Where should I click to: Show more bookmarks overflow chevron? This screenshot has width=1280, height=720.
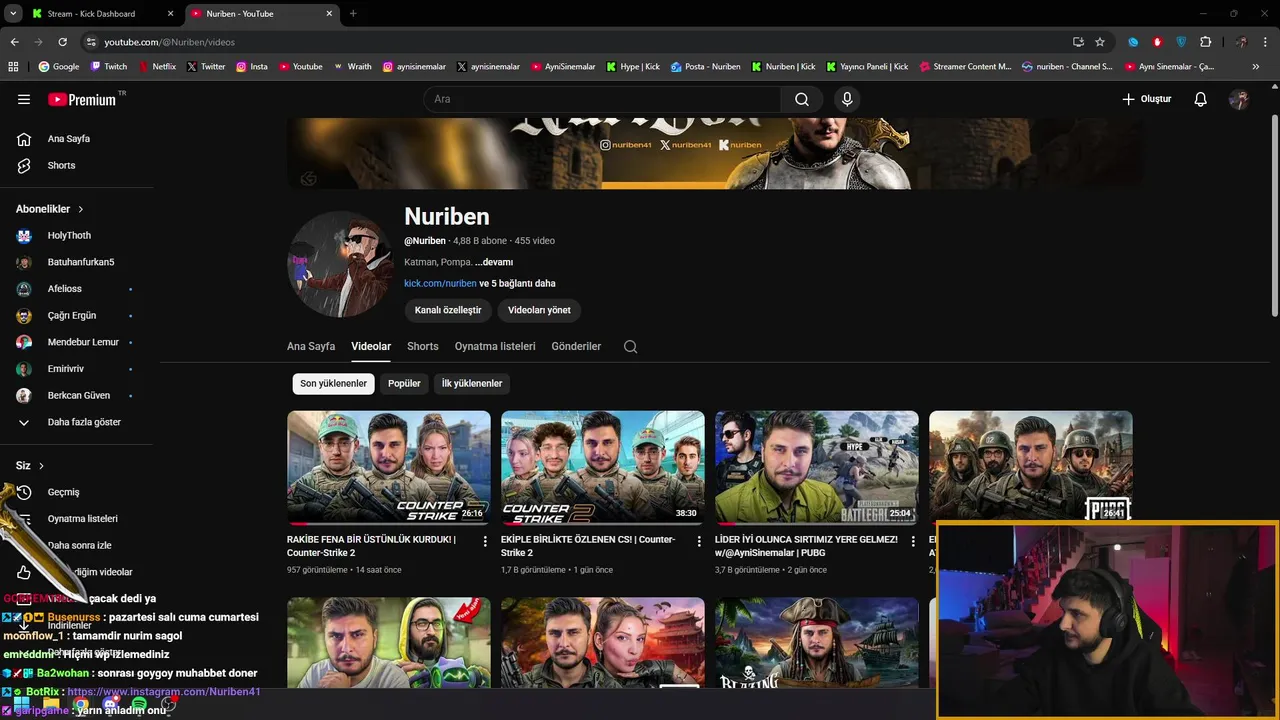tap(1256, 67)
